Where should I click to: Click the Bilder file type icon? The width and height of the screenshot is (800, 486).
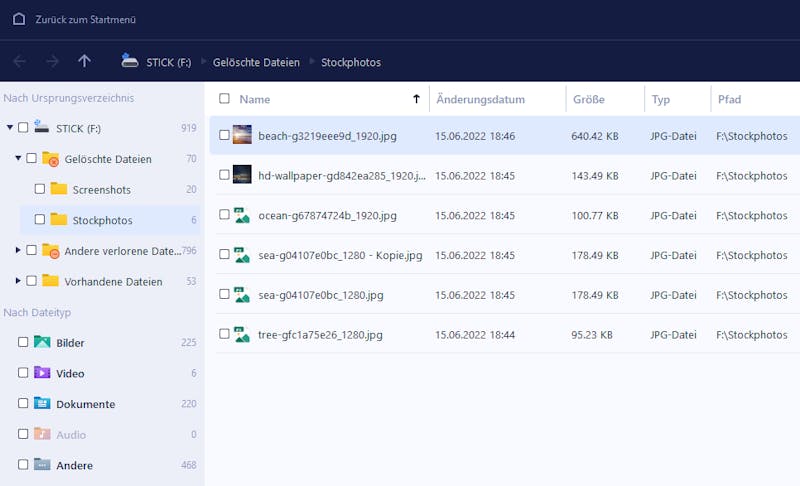(42, 342)
